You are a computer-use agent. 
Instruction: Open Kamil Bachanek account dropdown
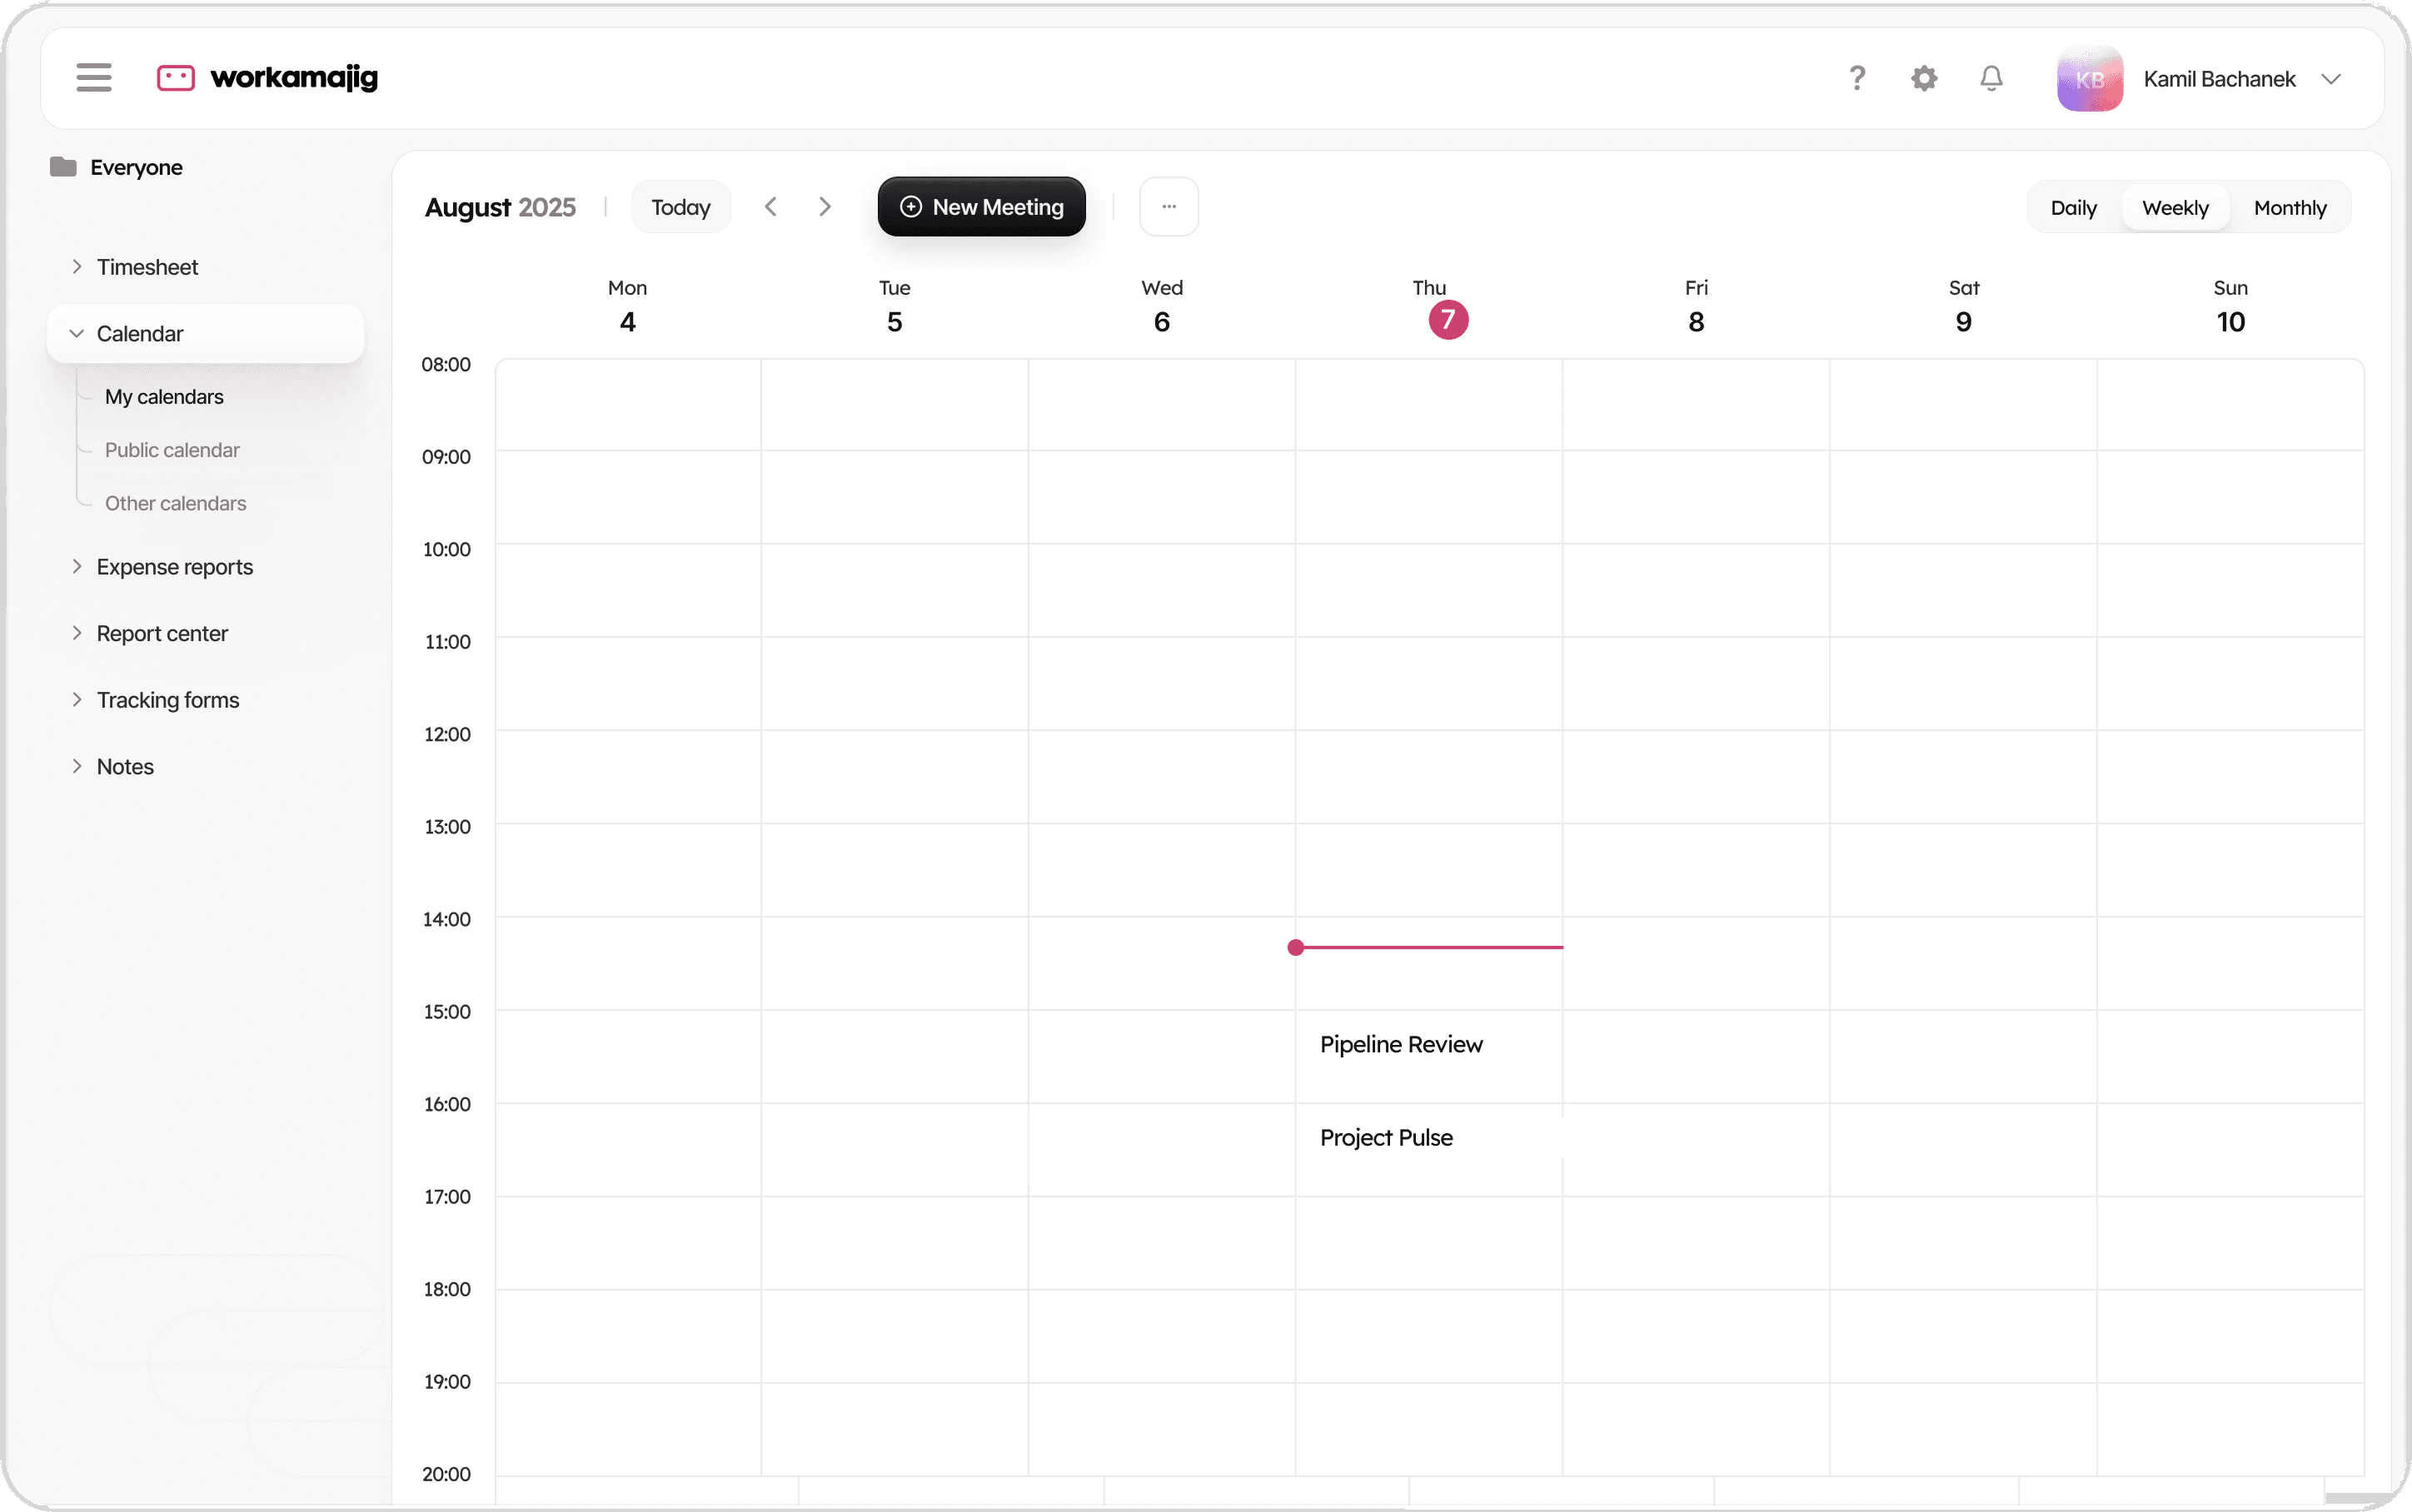[2331, 79]
